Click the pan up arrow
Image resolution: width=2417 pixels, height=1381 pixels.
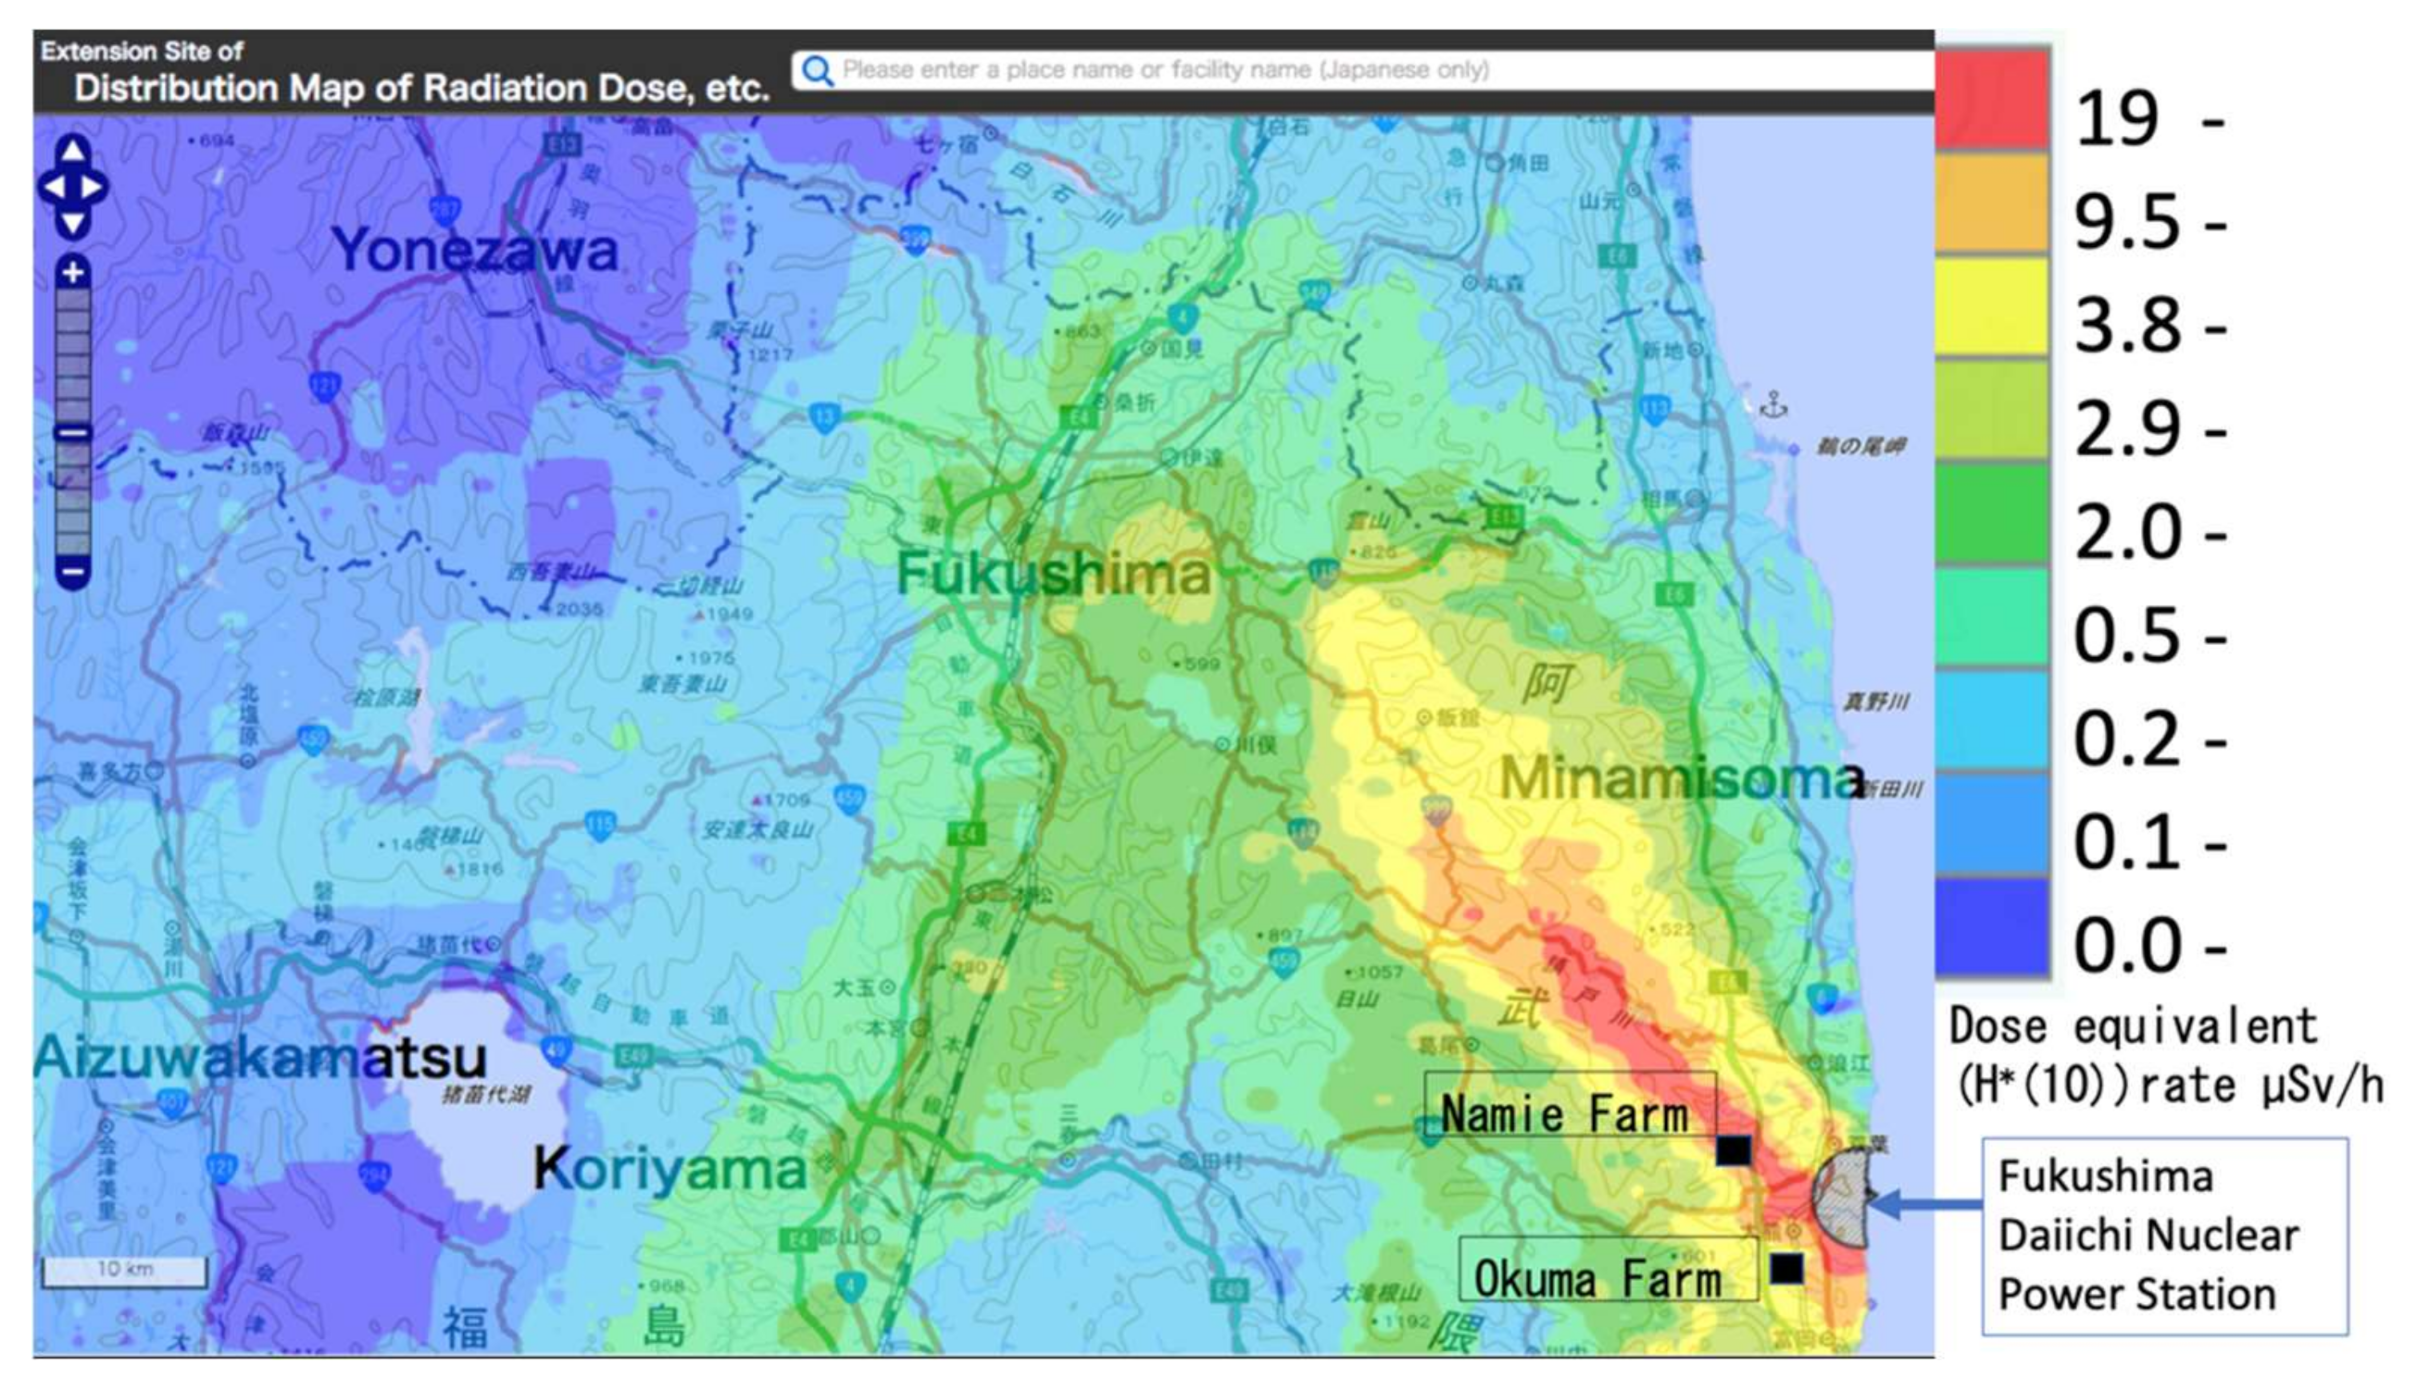(73, 151)
